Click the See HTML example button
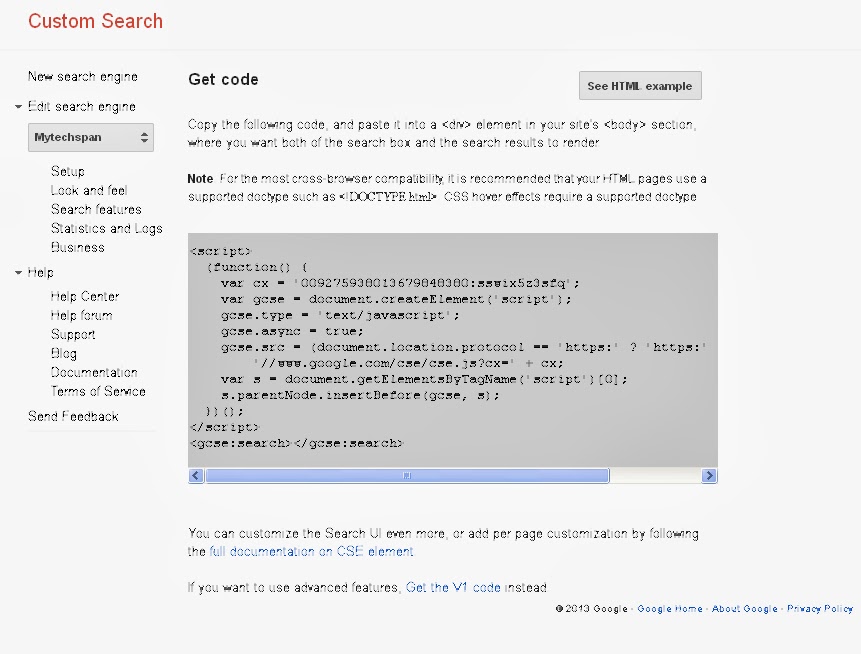 [x=640, y=86]
